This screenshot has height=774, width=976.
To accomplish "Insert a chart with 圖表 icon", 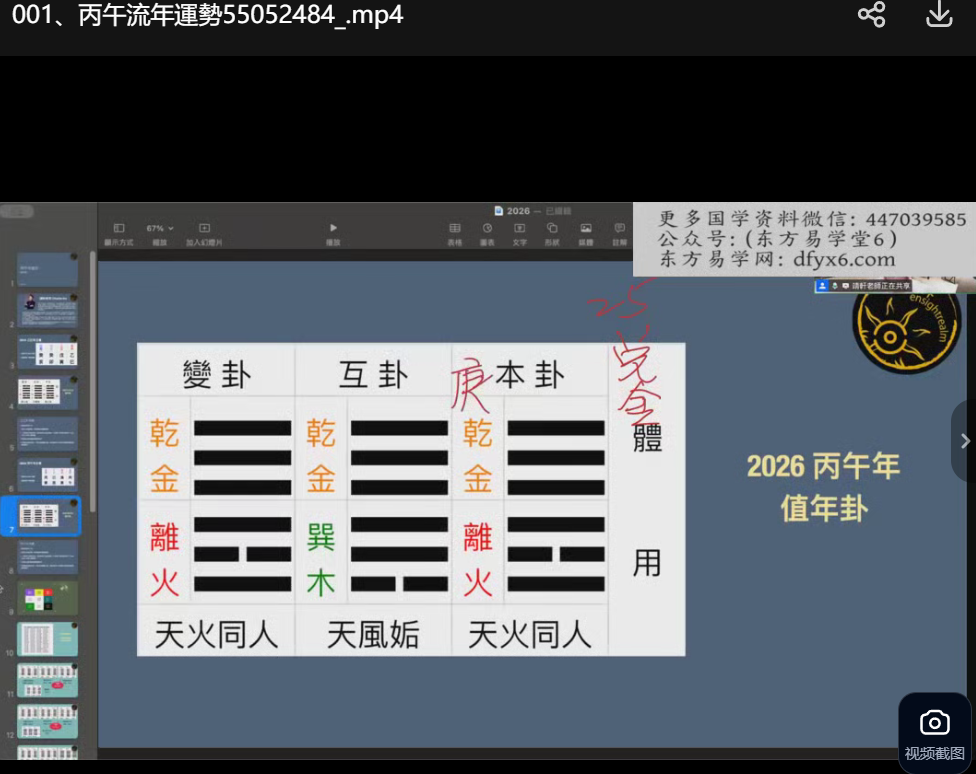I will pos(487,229).
